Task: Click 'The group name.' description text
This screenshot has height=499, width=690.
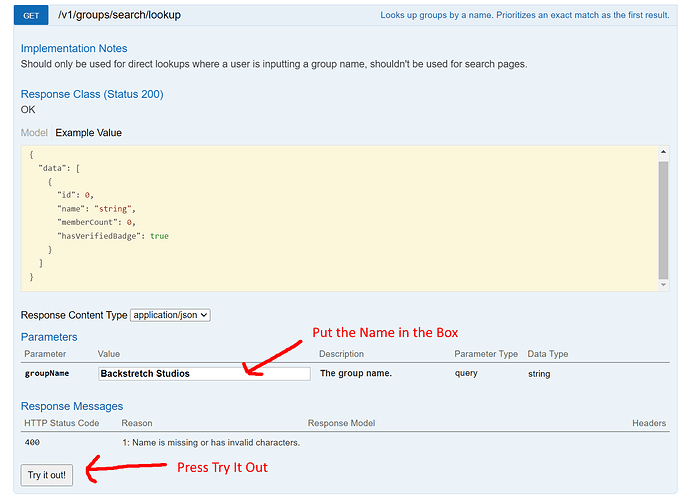Action: click(x=356, y=373)
